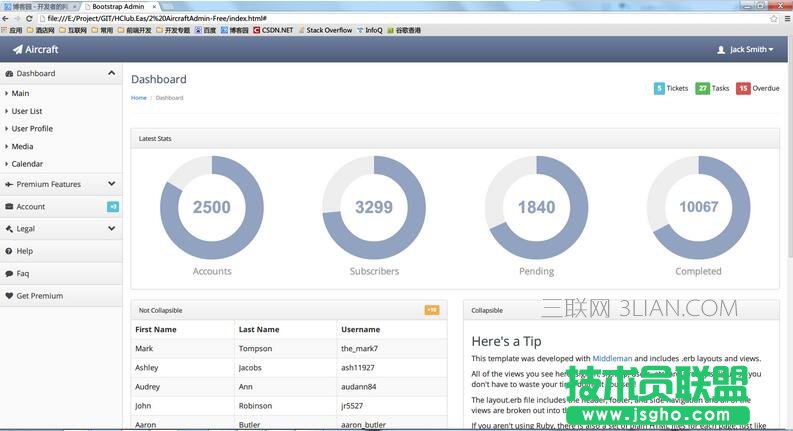
Task: Click the username the_mark7 cell
Action: pos(360,349)
